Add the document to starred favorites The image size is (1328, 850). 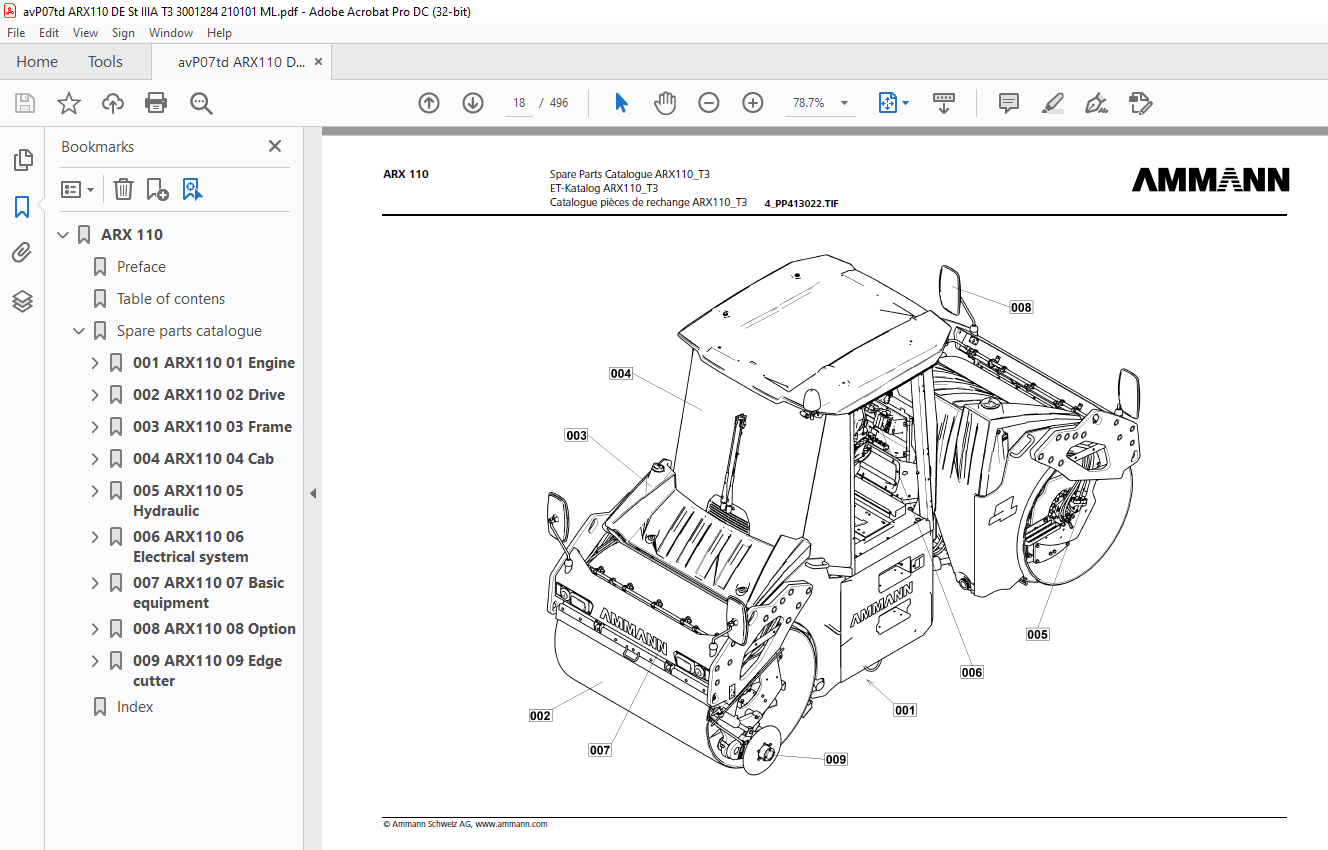[69, 103]
